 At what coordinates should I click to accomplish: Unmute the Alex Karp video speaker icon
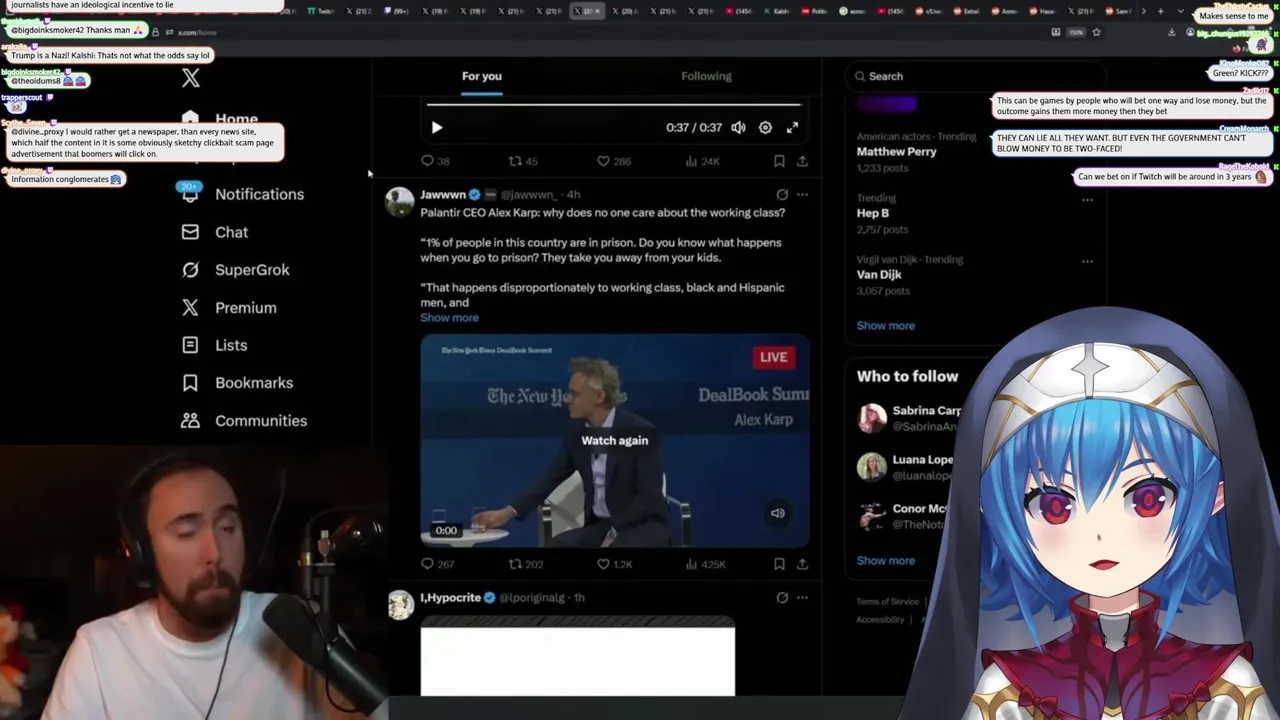(778, 513)
